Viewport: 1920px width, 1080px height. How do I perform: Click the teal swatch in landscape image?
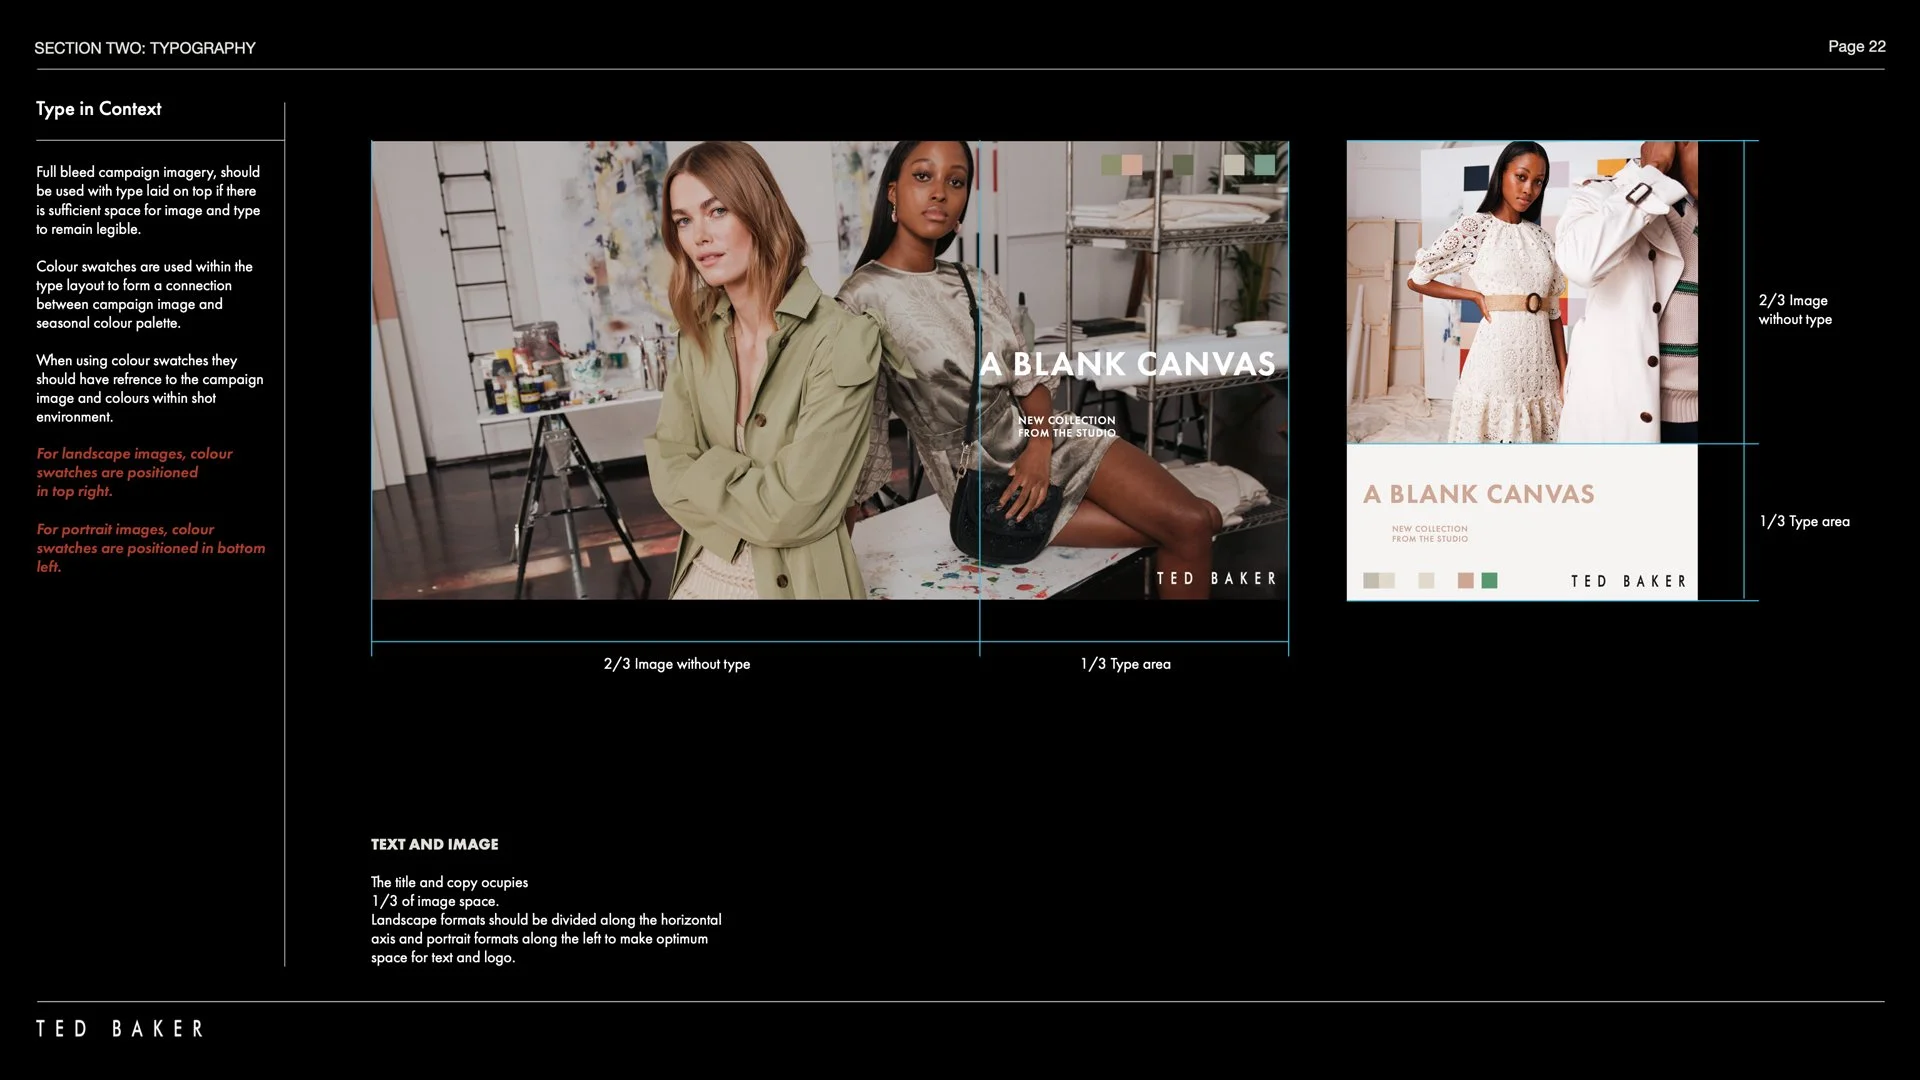click(x=1265, y=165)
